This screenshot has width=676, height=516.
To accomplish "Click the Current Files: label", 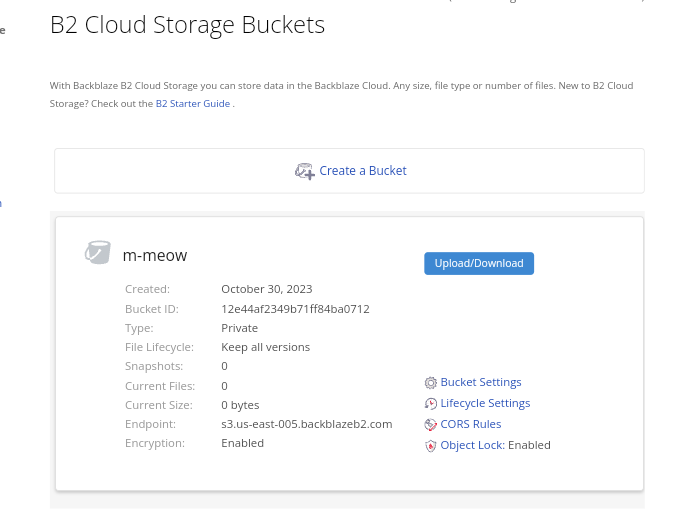I will pos(160,386).
